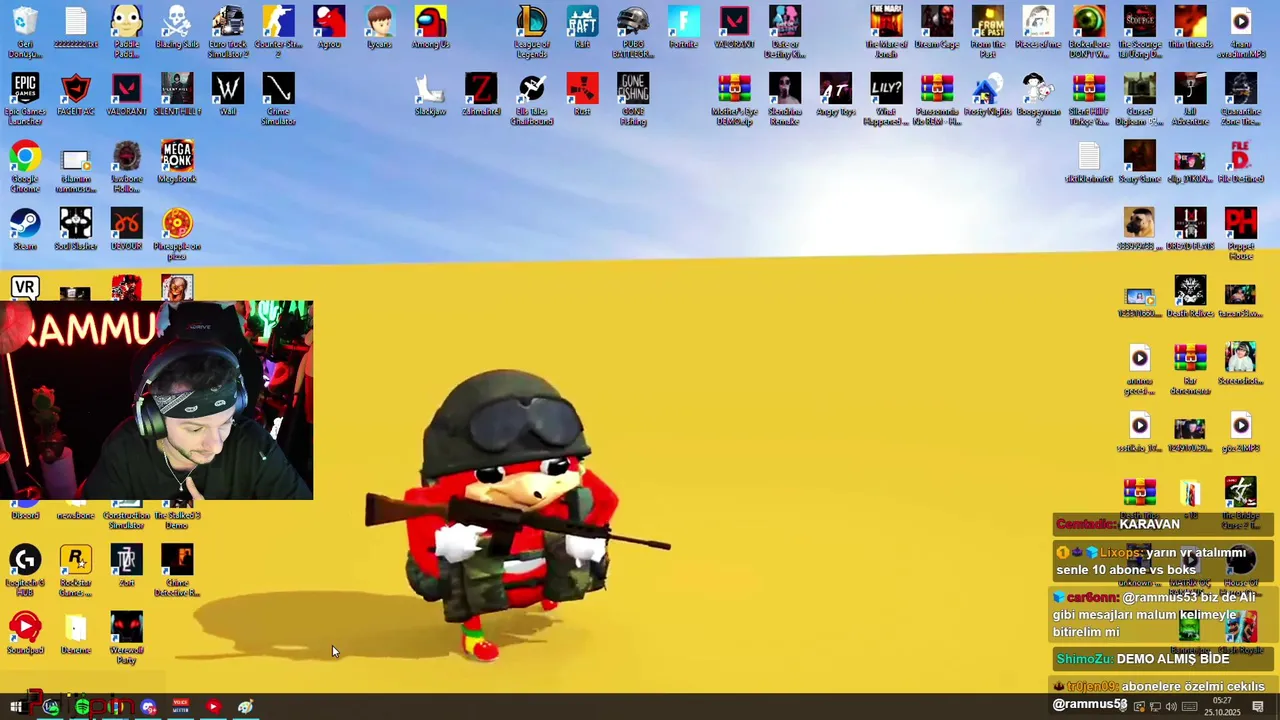This screenshot has height=720, width=1280.
Task: Launch Google Chrome from desktop
Action: point(25,166)
